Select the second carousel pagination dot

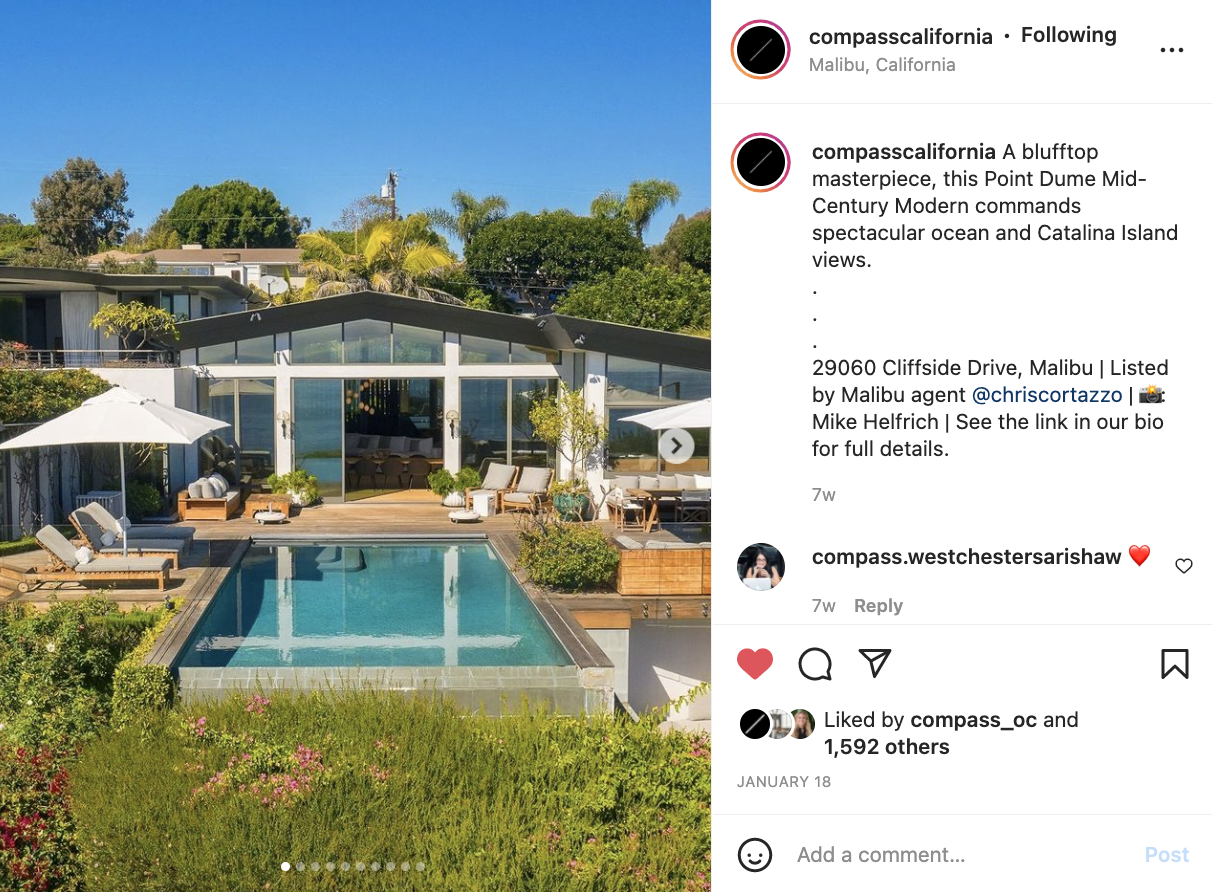pyautogui.click(x=301, y=867)
